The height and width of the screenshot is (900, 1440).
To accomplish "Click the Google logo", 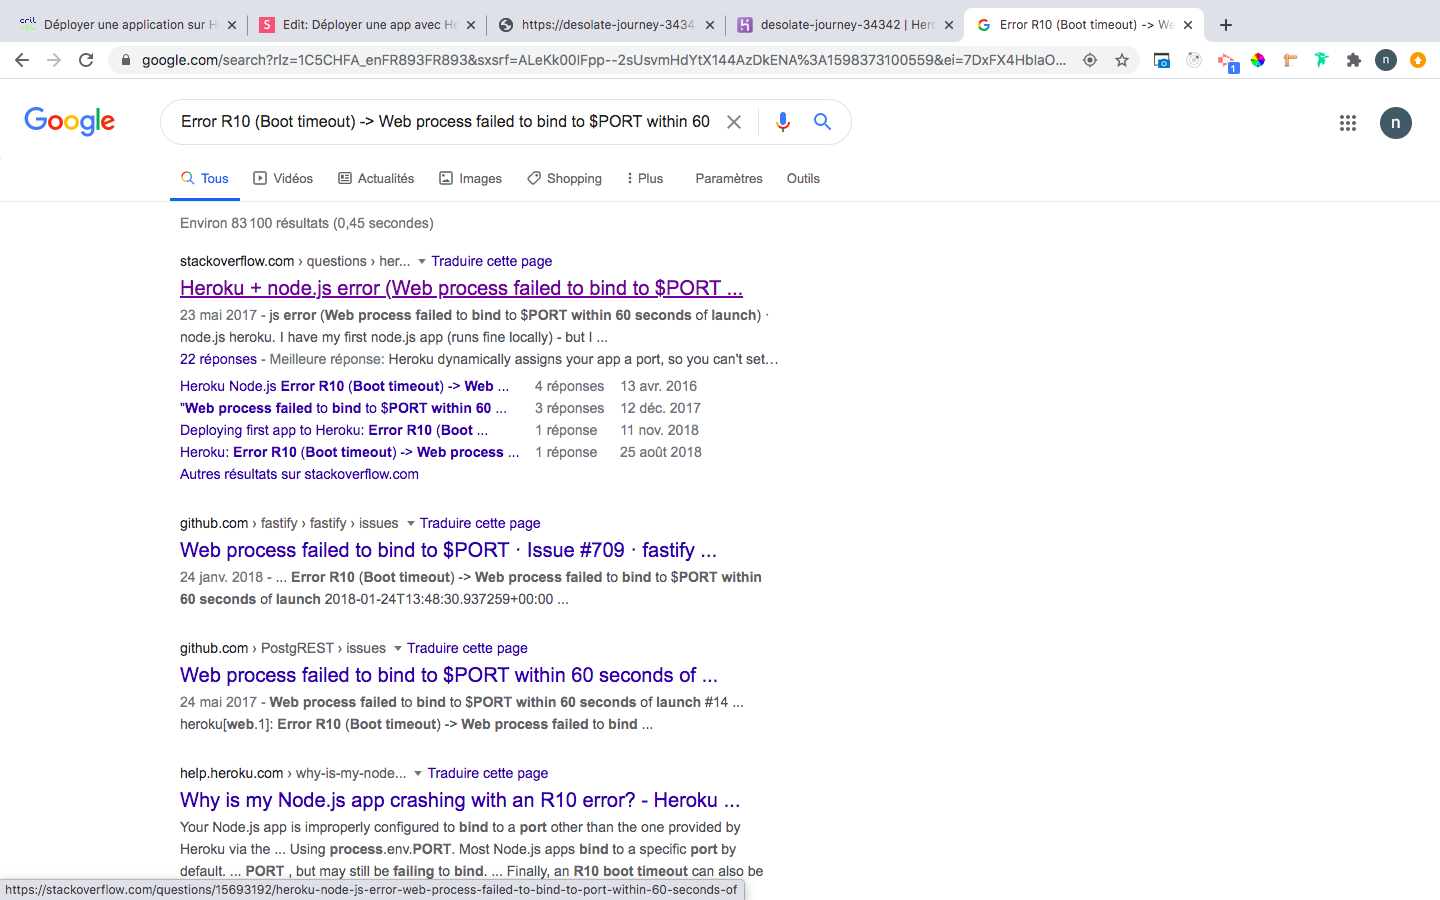I will coord(70,121).
